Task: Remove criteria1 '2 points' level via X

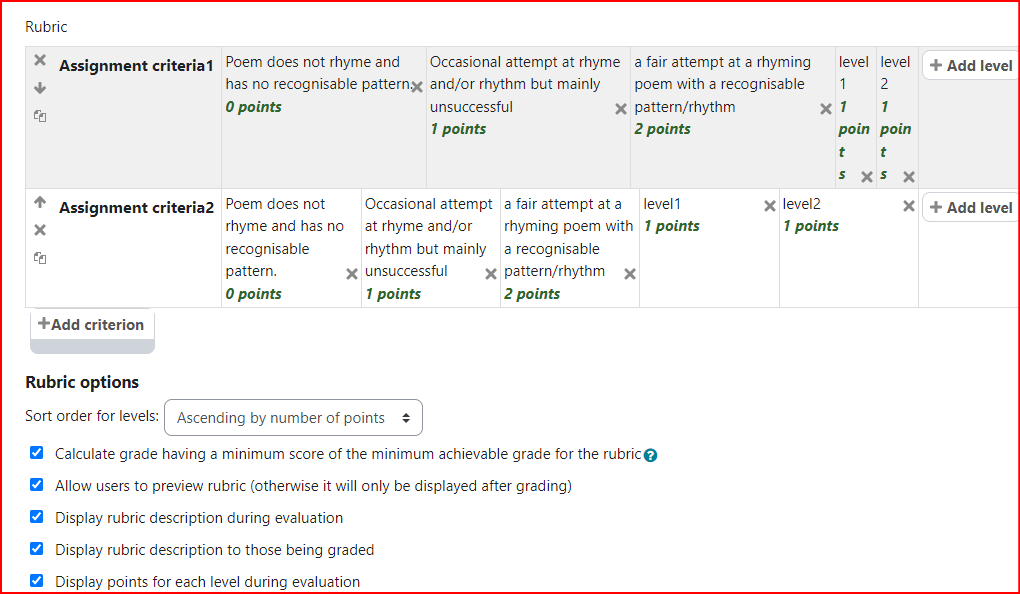Action: click(x=825, y=109)
